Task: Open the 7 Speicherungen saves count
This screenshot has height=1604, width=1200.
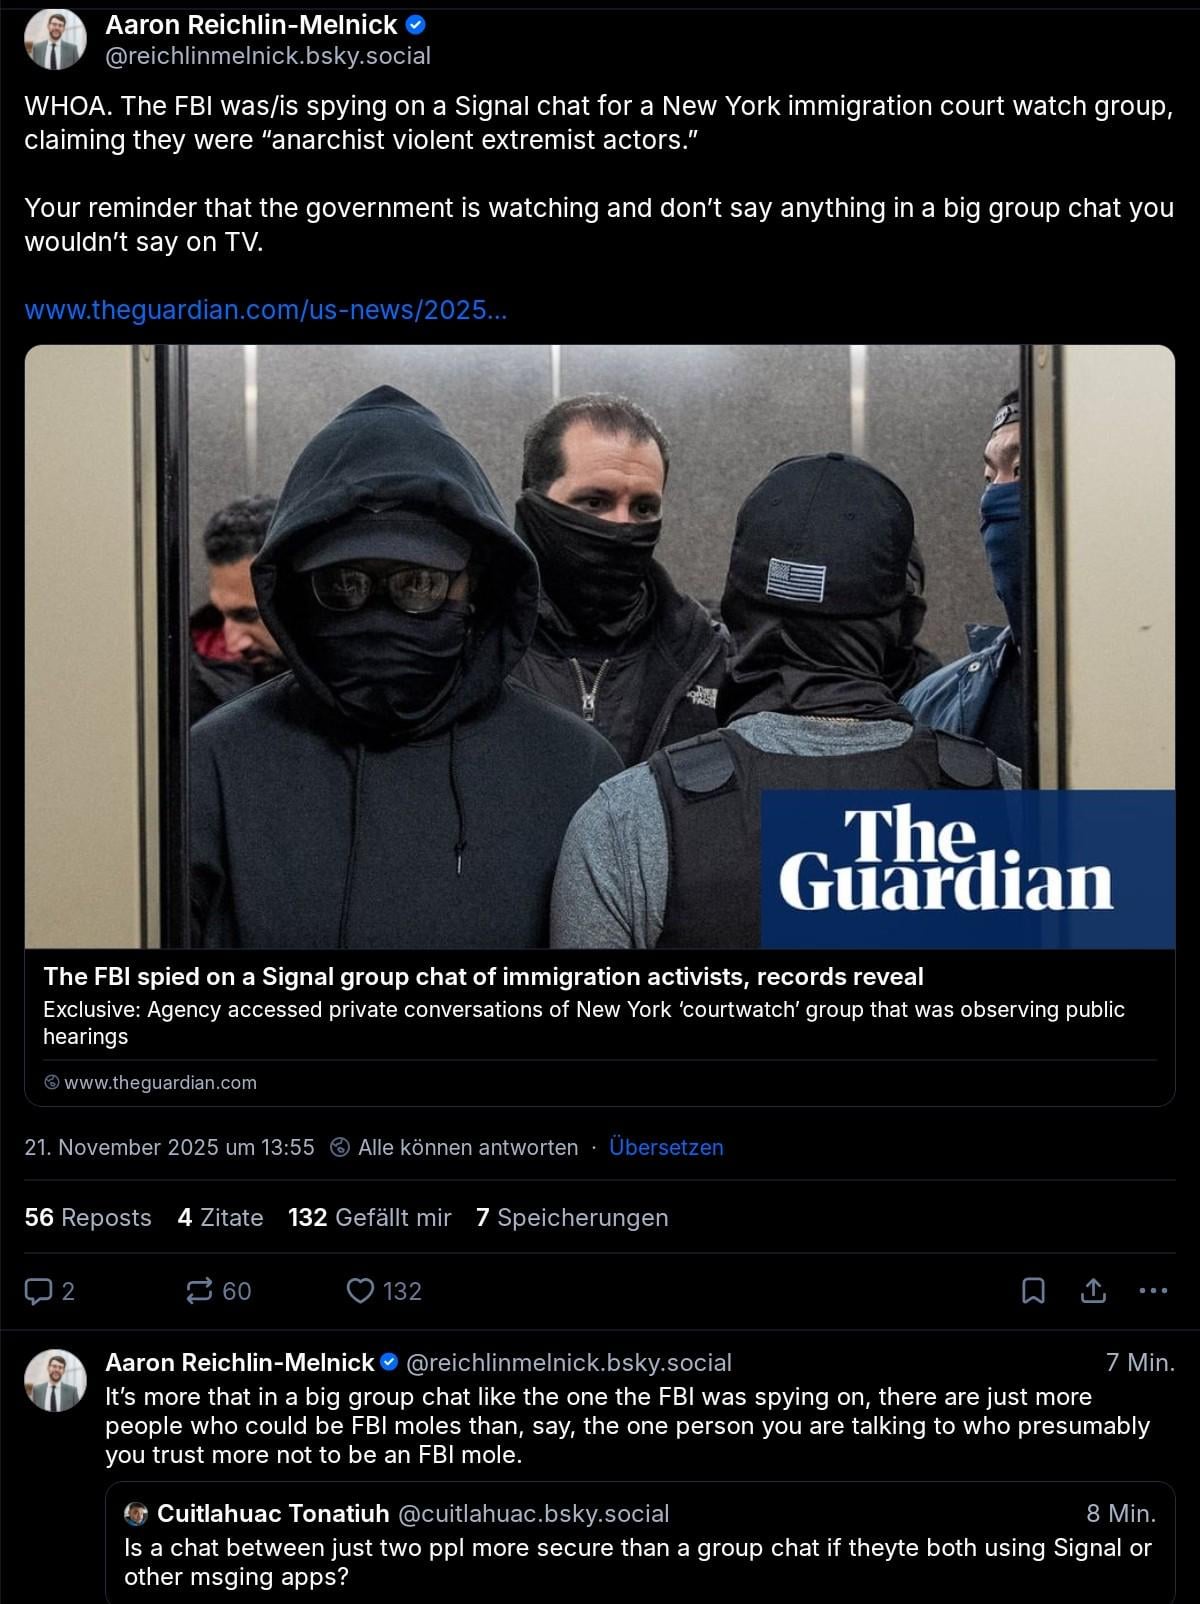Action: [572, 1217]
